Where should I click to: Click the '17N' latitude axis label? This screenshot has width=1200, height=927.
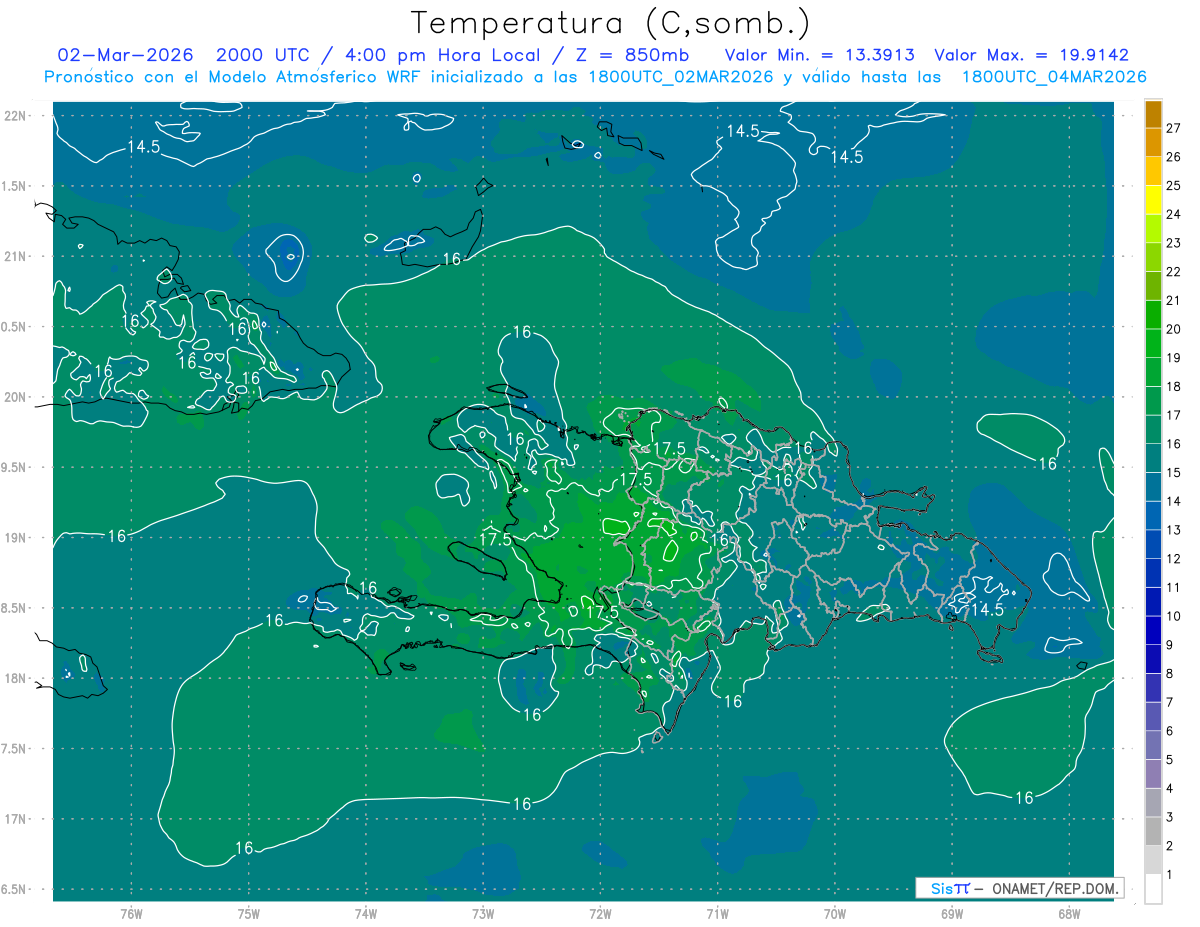(14, 819)
